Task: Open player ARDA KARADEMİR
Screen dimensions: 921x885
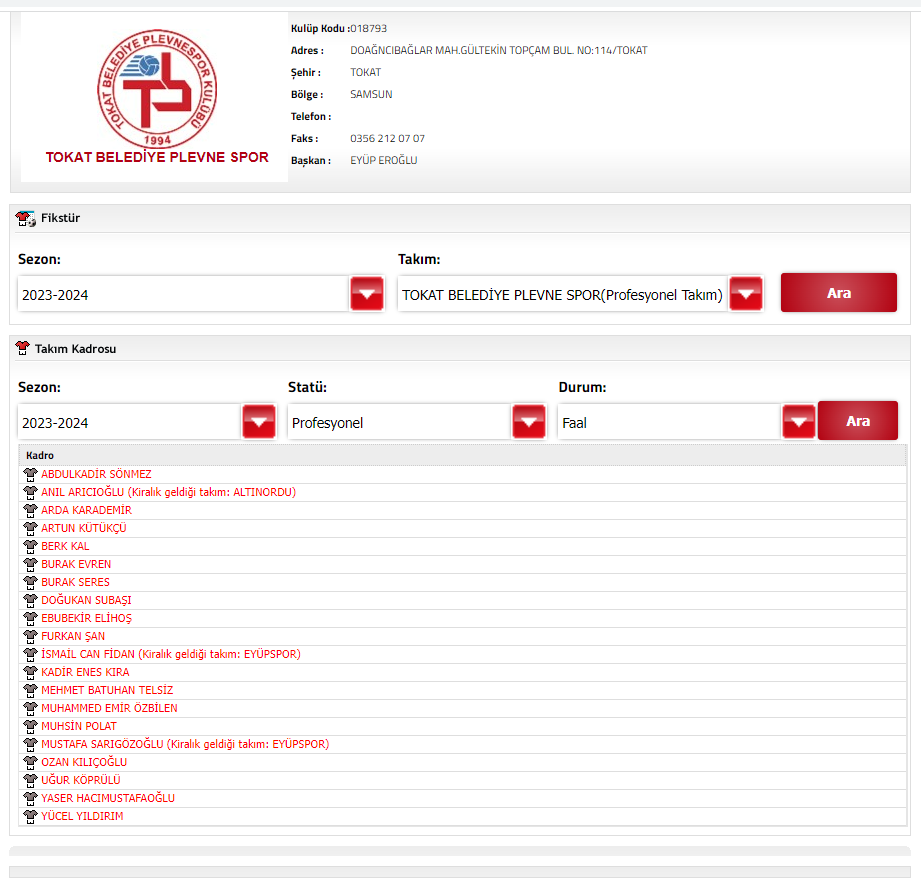Action: tap(86, 510)
